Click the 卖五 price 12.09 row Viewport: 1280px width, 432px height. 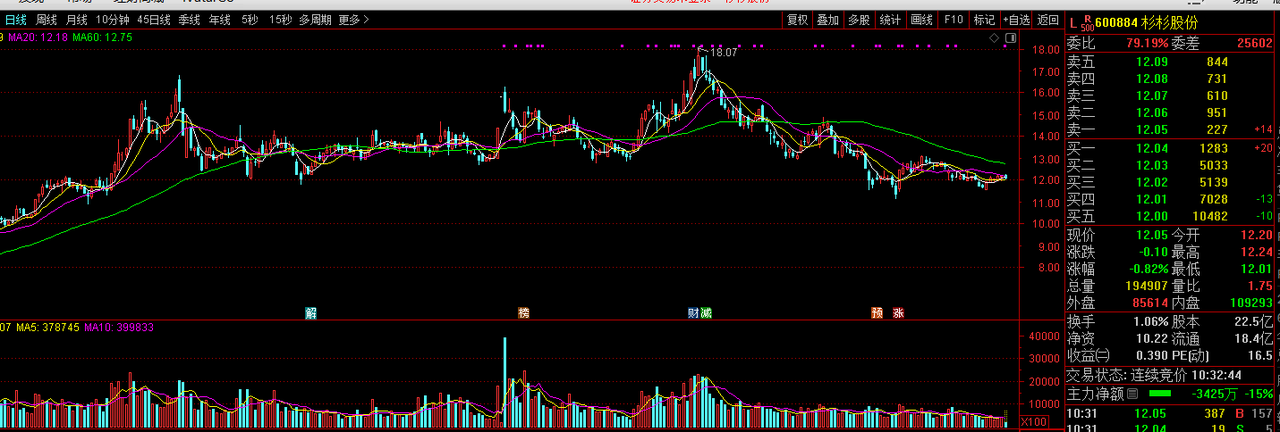[x=1172, y=62]
